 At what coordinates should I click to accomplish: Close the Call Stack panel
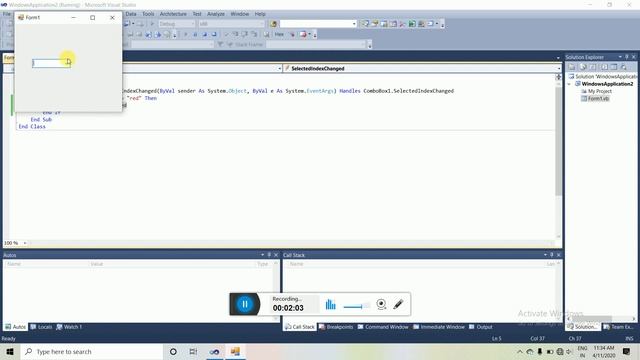559,255
